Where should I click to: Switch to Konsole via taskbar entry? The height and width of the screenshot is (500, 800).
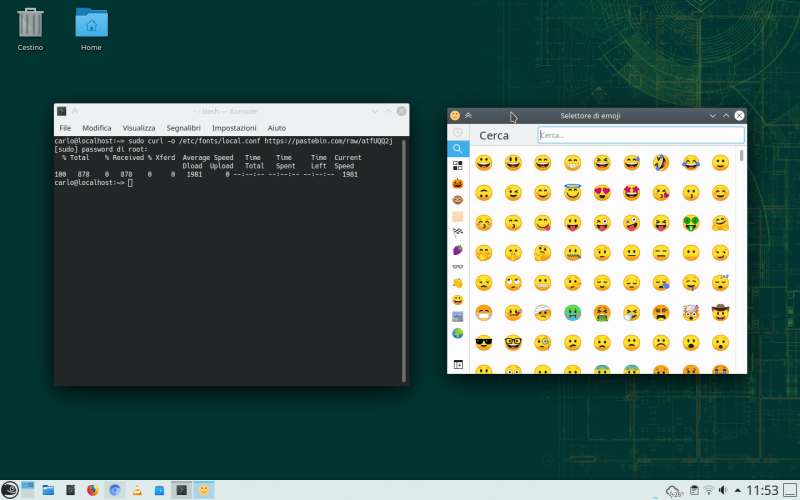[x=182, y=490]
